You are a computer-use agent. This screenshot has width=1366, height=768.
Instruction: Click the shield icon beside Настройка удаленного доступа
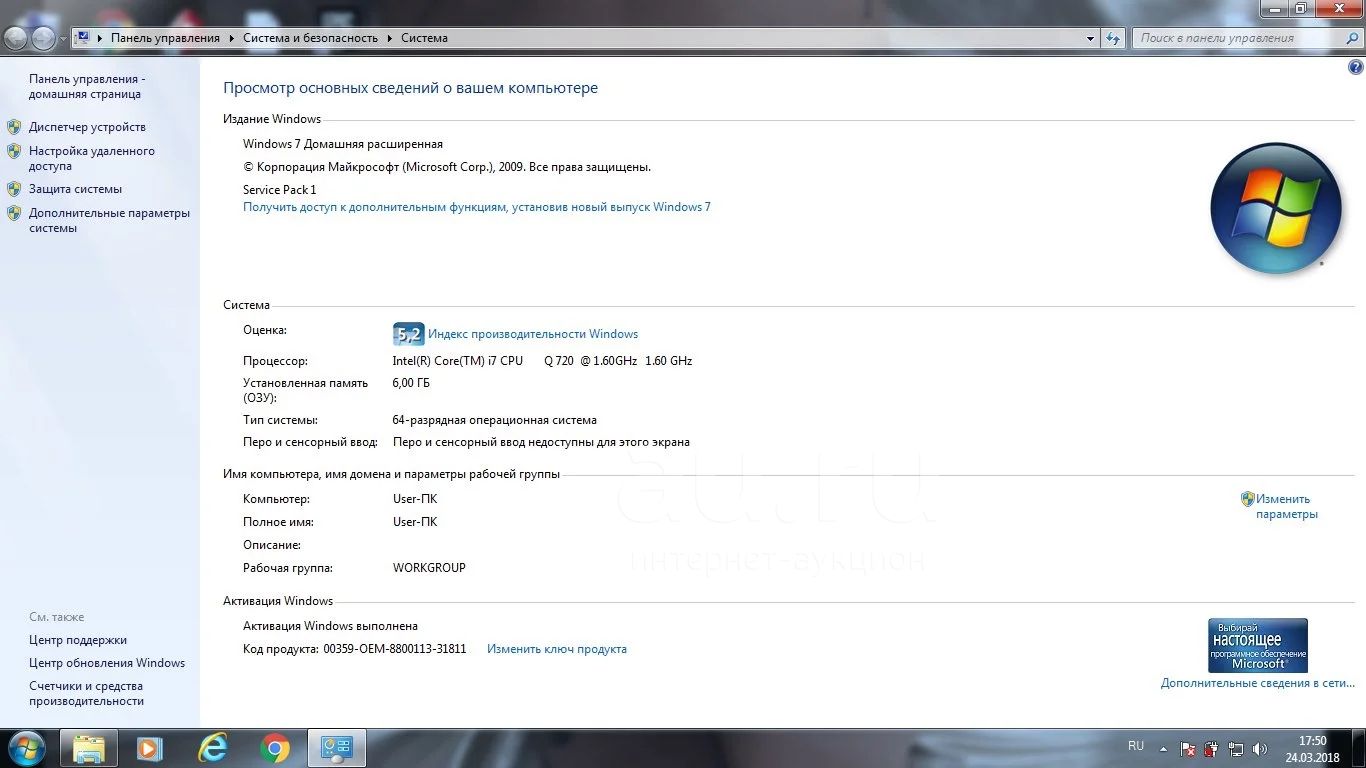(x=14, y=151)
